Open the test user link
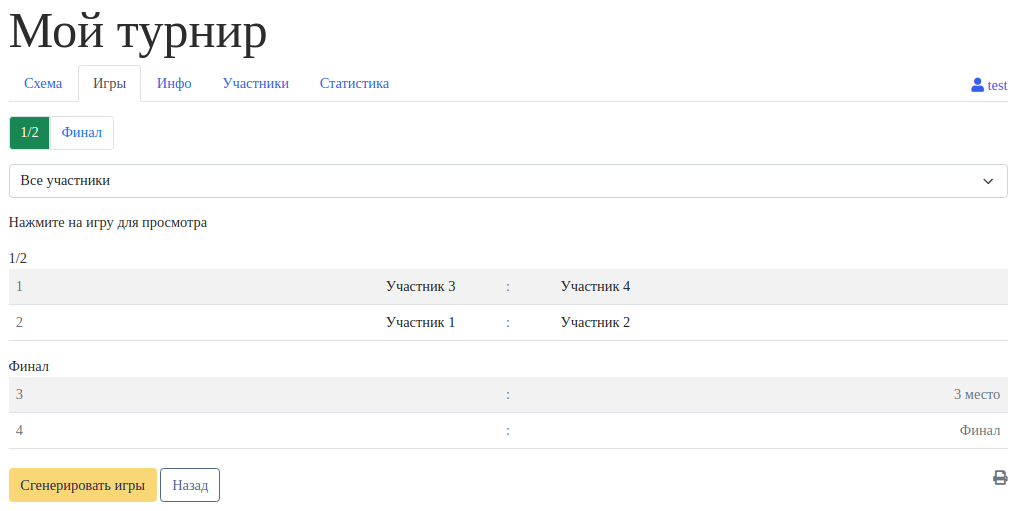 tap(997, 86)
